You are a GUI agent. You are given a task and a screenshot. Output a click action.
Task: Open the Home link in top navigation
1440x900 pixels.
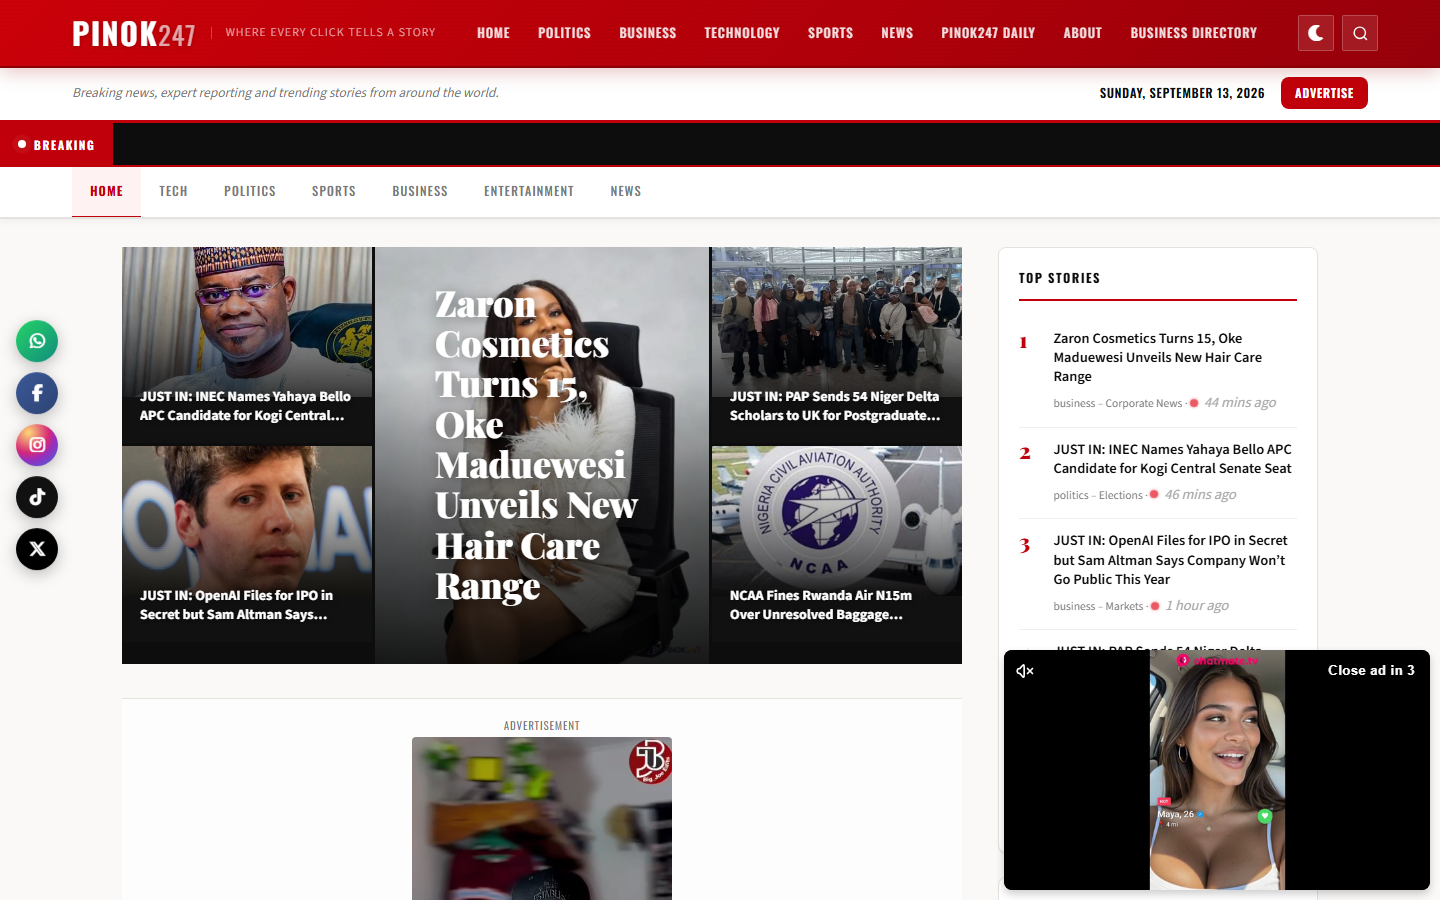[x=493, y=33]
